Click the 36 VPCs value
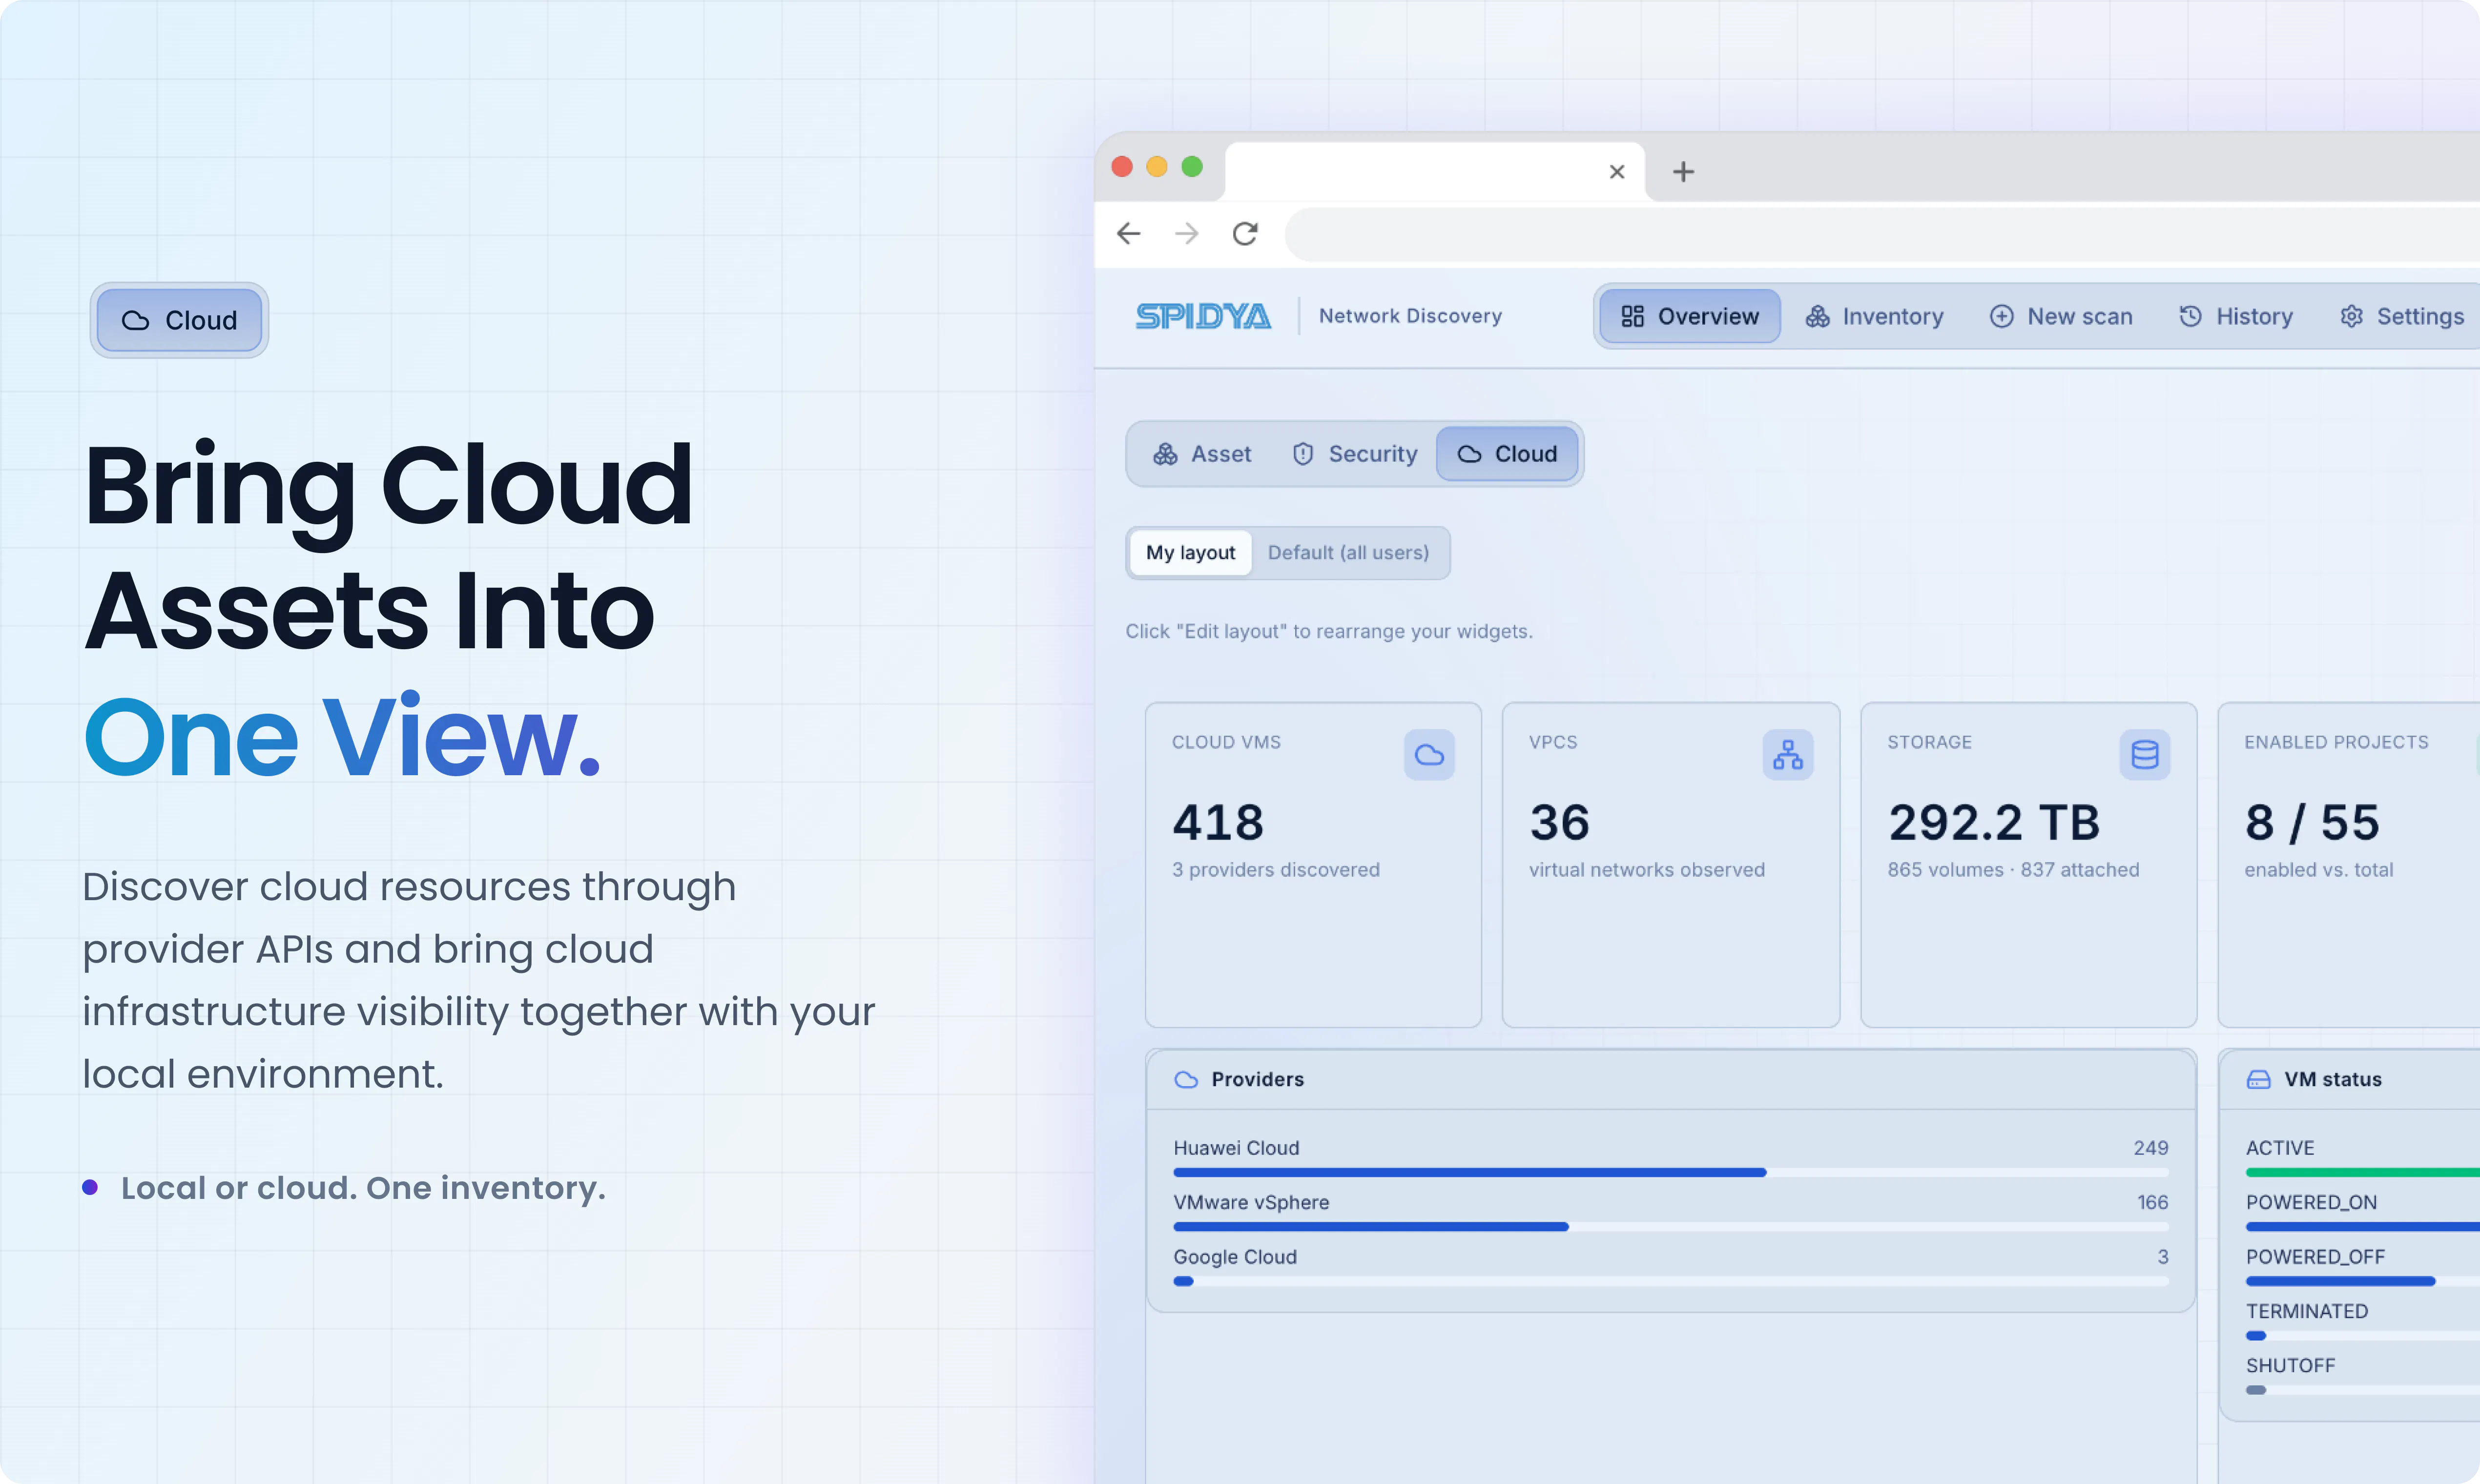2480x1484 pixels. click(1559, 823)
